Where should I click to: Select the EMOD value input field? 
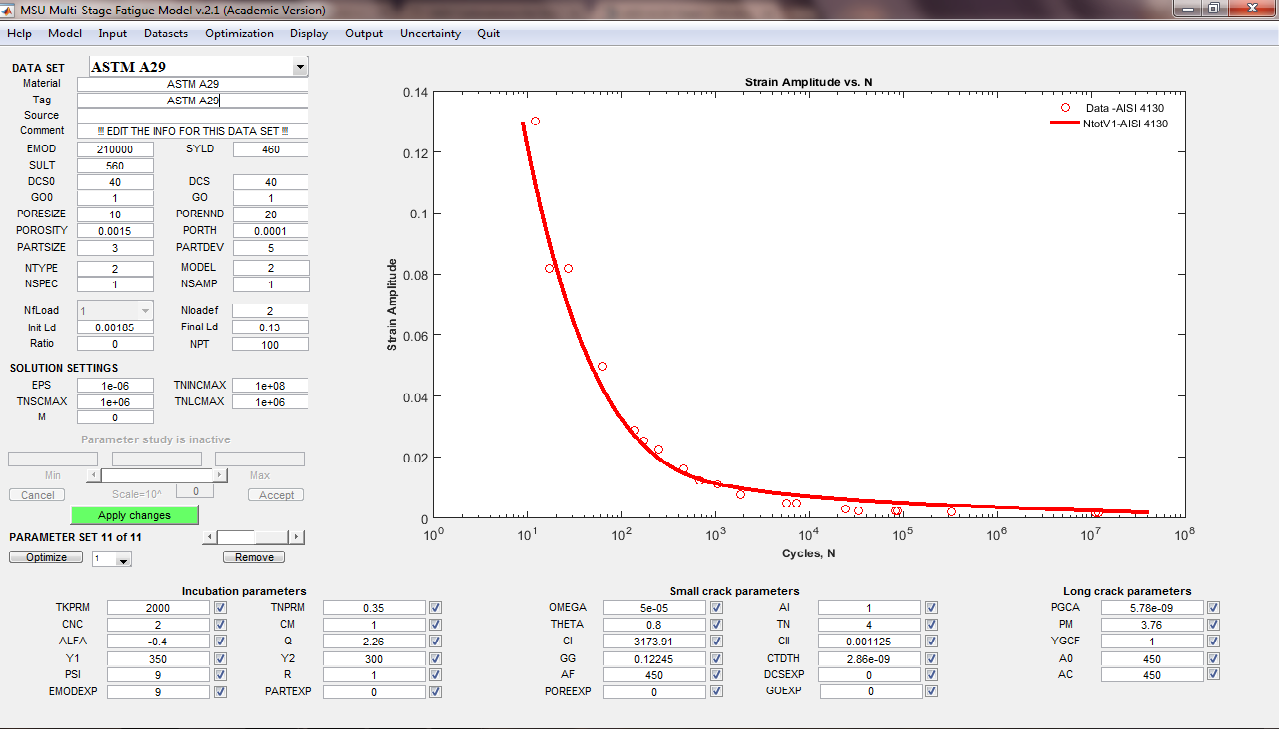coord(115,148)
